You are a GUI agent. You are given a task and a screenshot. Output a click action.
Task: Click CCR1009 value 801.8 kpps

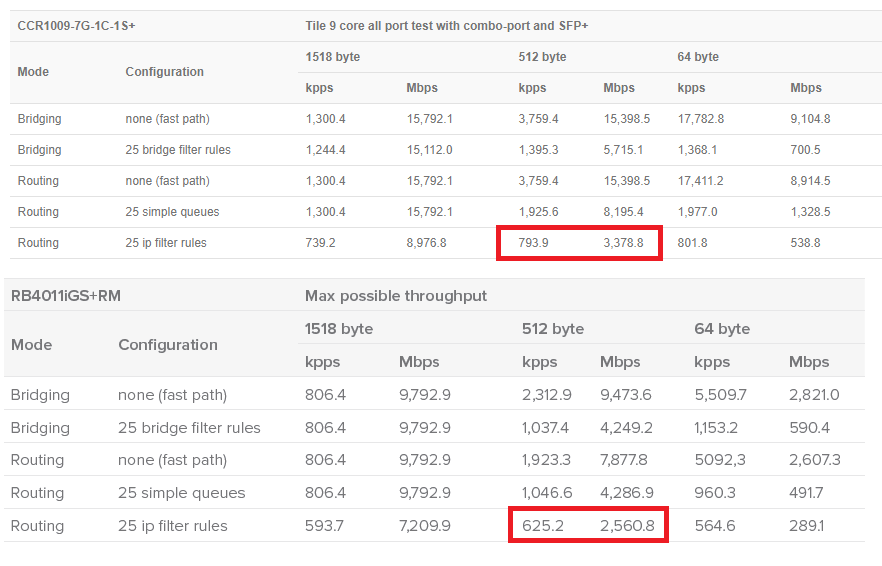(x=692, y=242)
